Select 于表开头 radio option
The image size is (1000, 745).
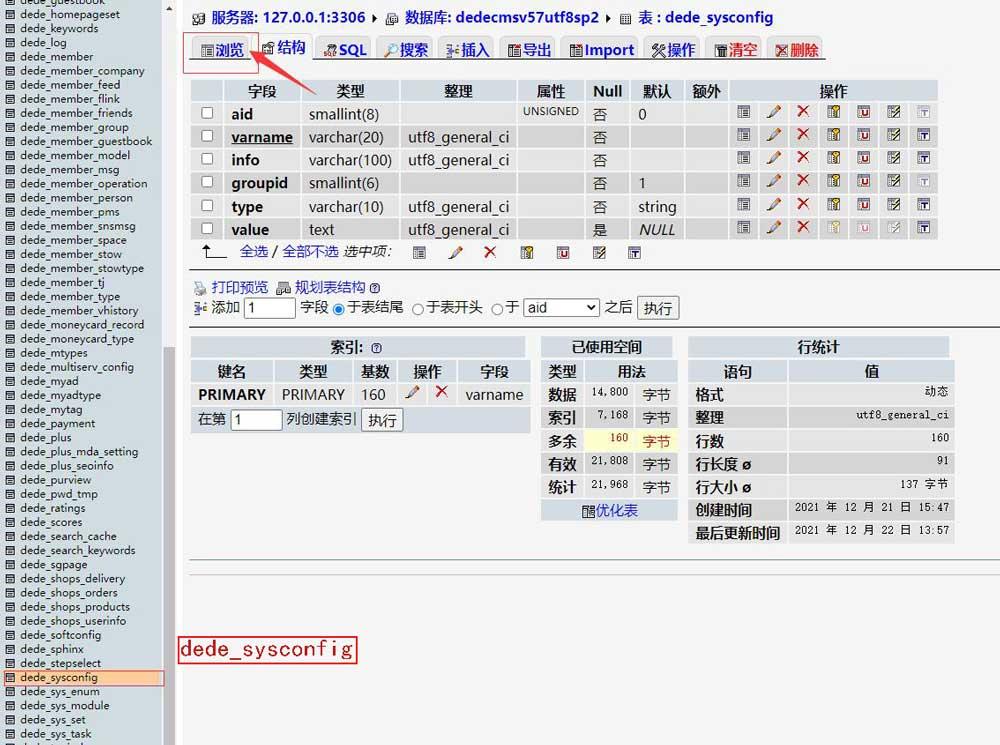click(418, 309)
